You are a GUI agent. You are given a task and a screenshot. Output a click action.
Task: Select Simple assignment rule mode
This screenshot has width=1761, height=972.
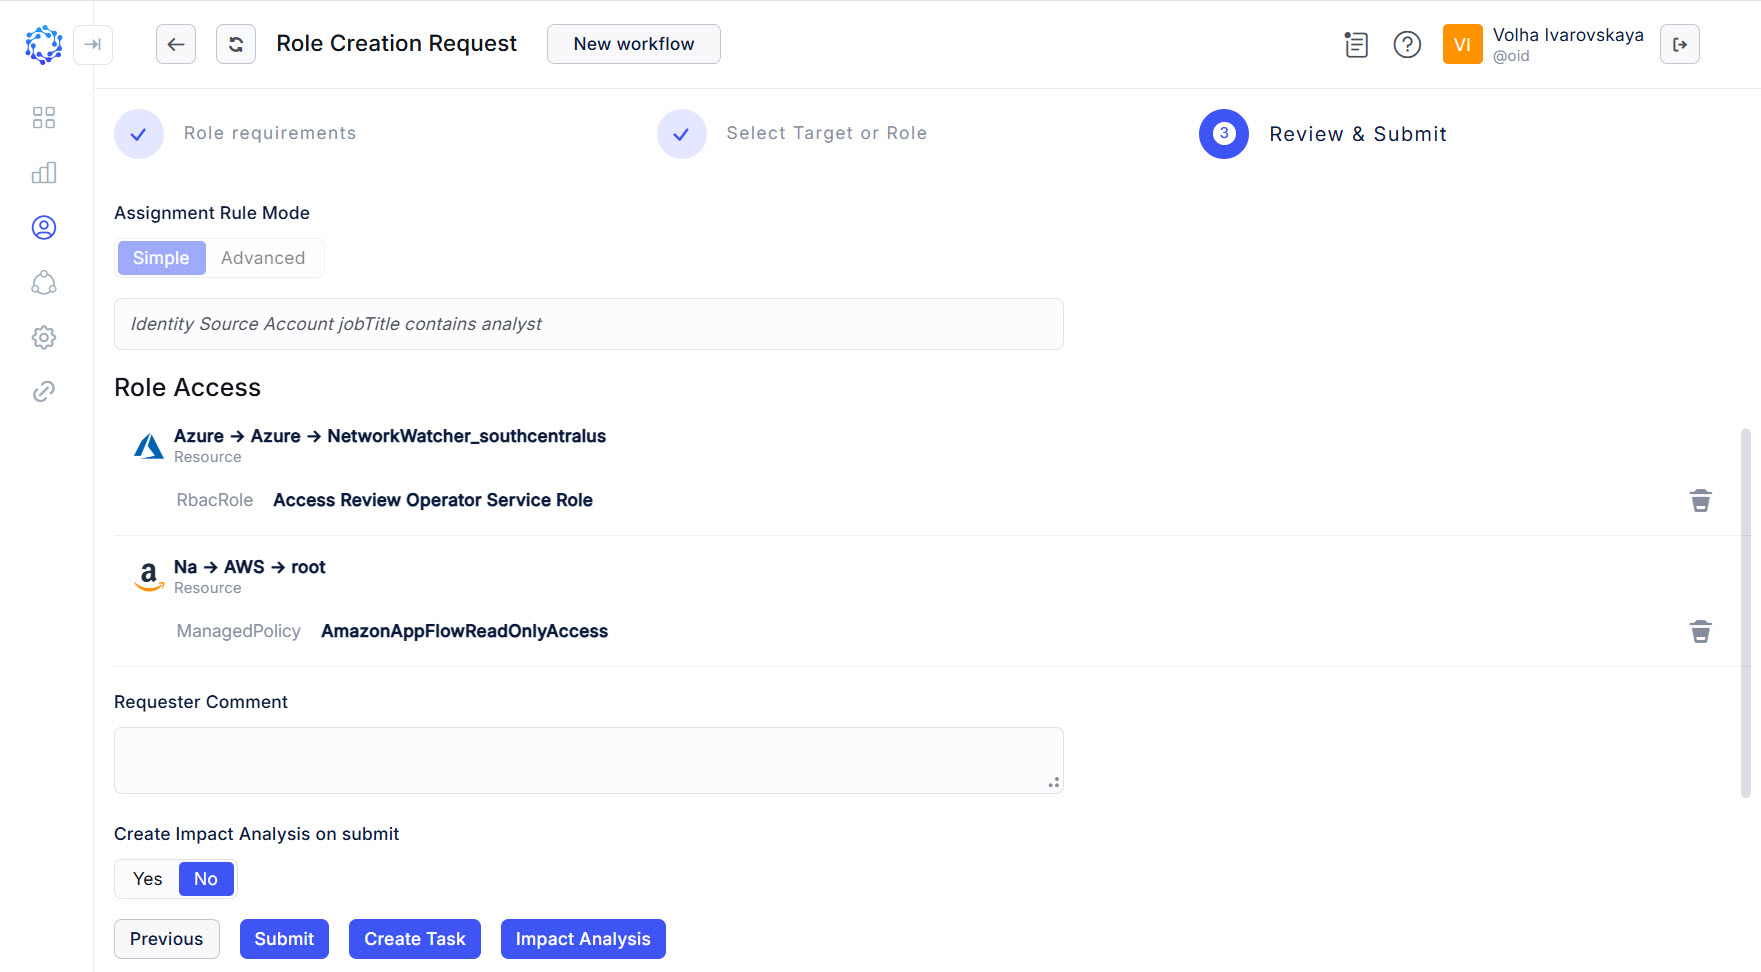coord(161,258)
